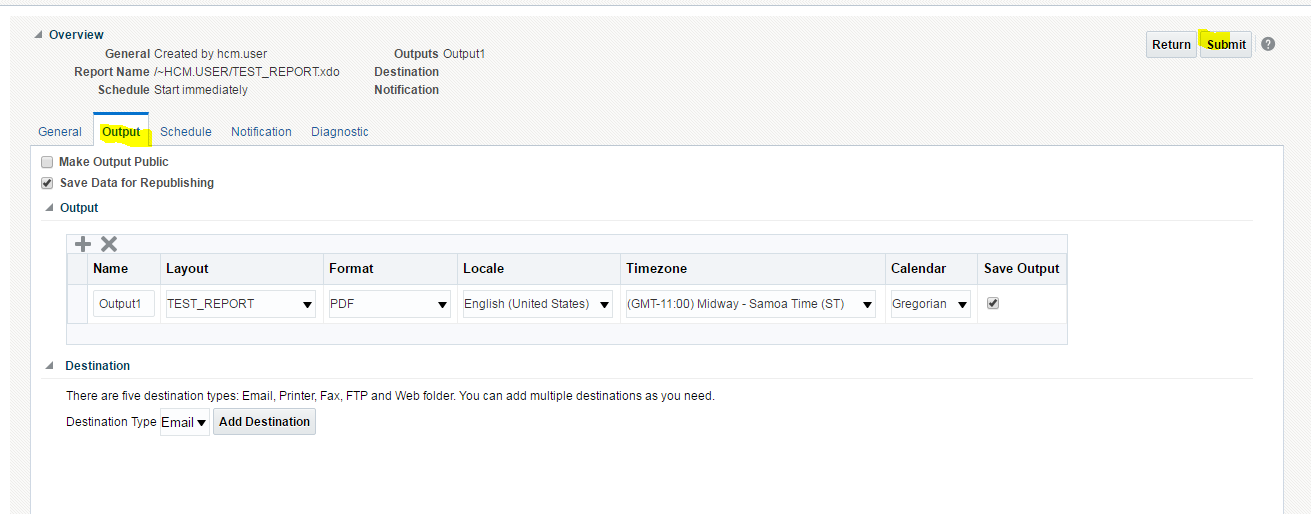1311x514 pixels.
Task: Select the Output tab
Action: 121,132
